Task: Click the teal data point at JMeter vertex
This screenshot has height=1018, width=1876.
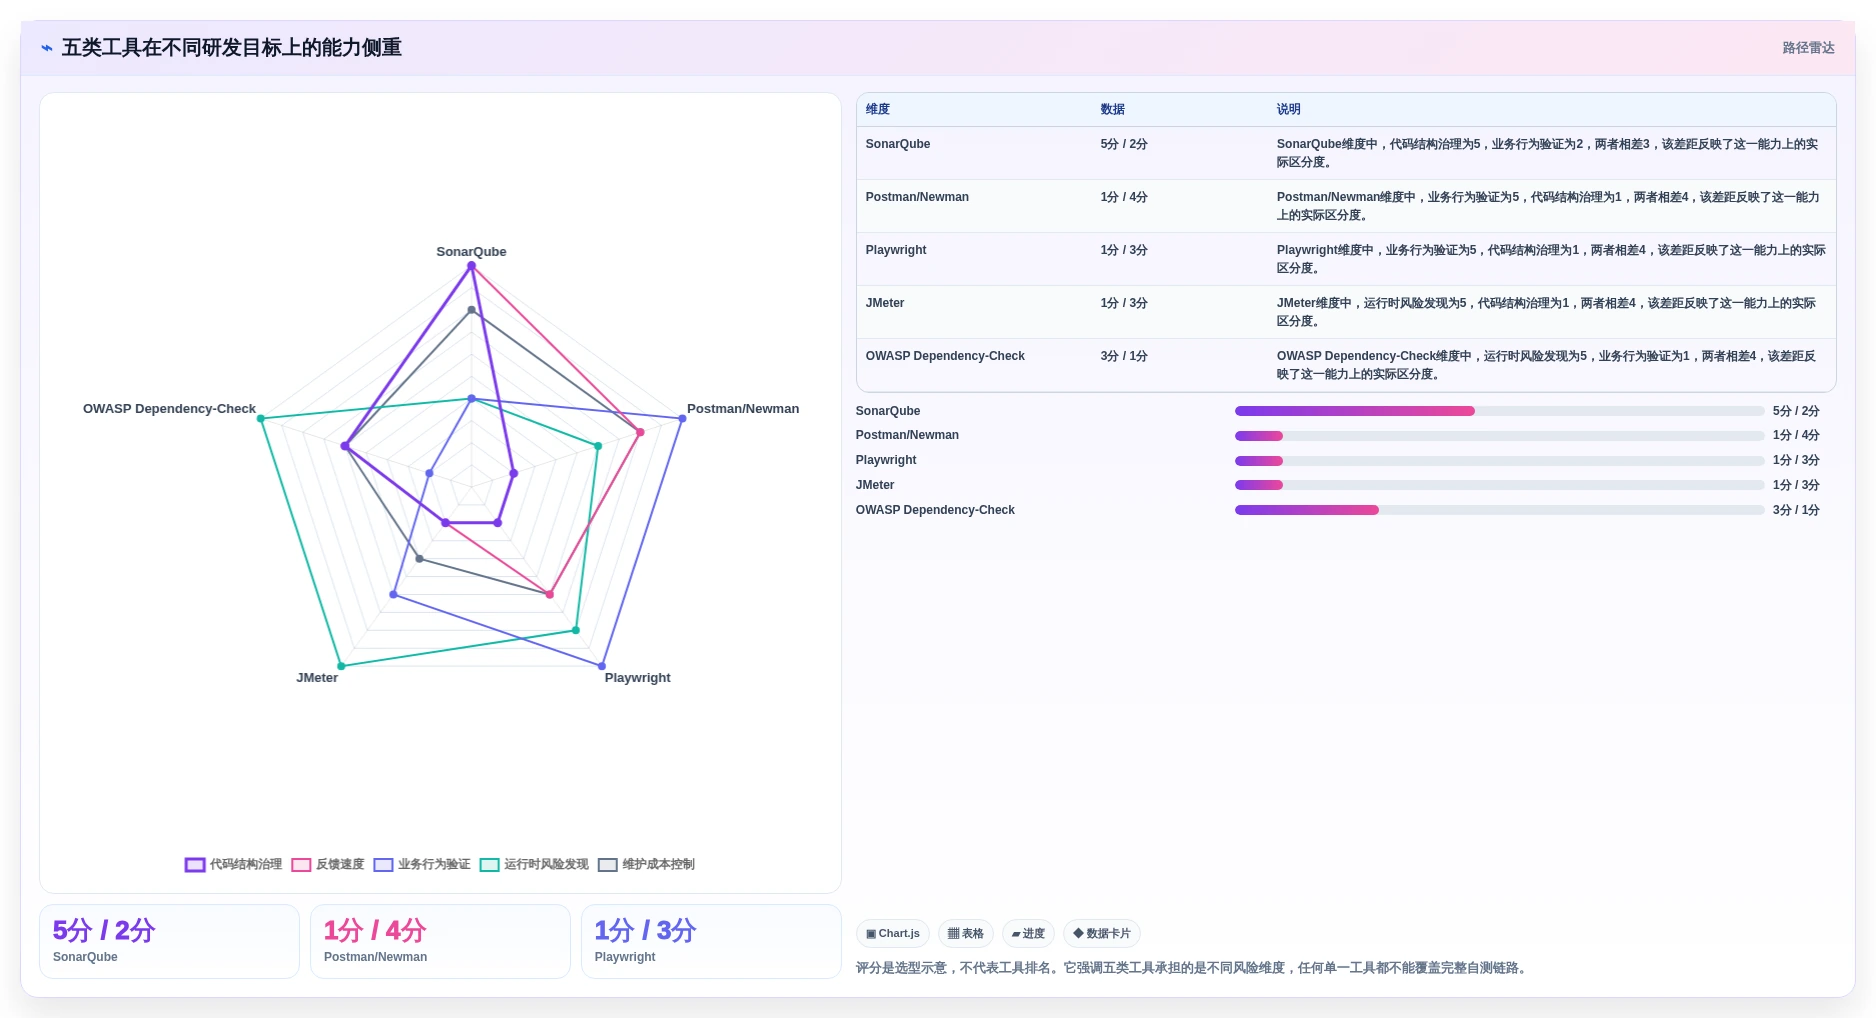Action: click(341, 666)
